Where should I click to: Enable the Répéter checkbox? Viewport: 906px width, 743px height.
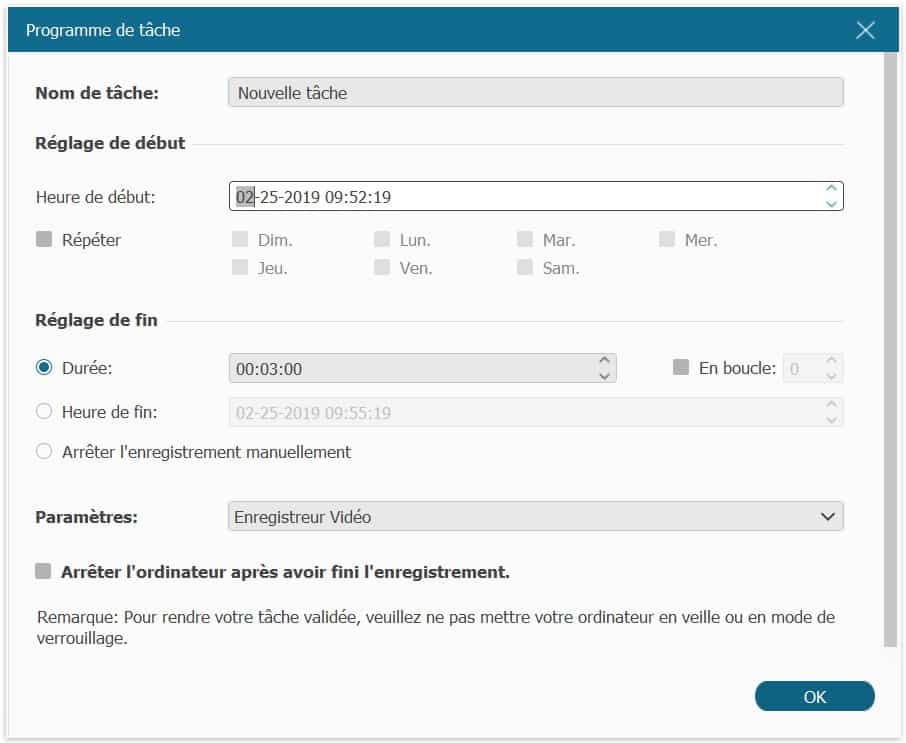(44, 240)
